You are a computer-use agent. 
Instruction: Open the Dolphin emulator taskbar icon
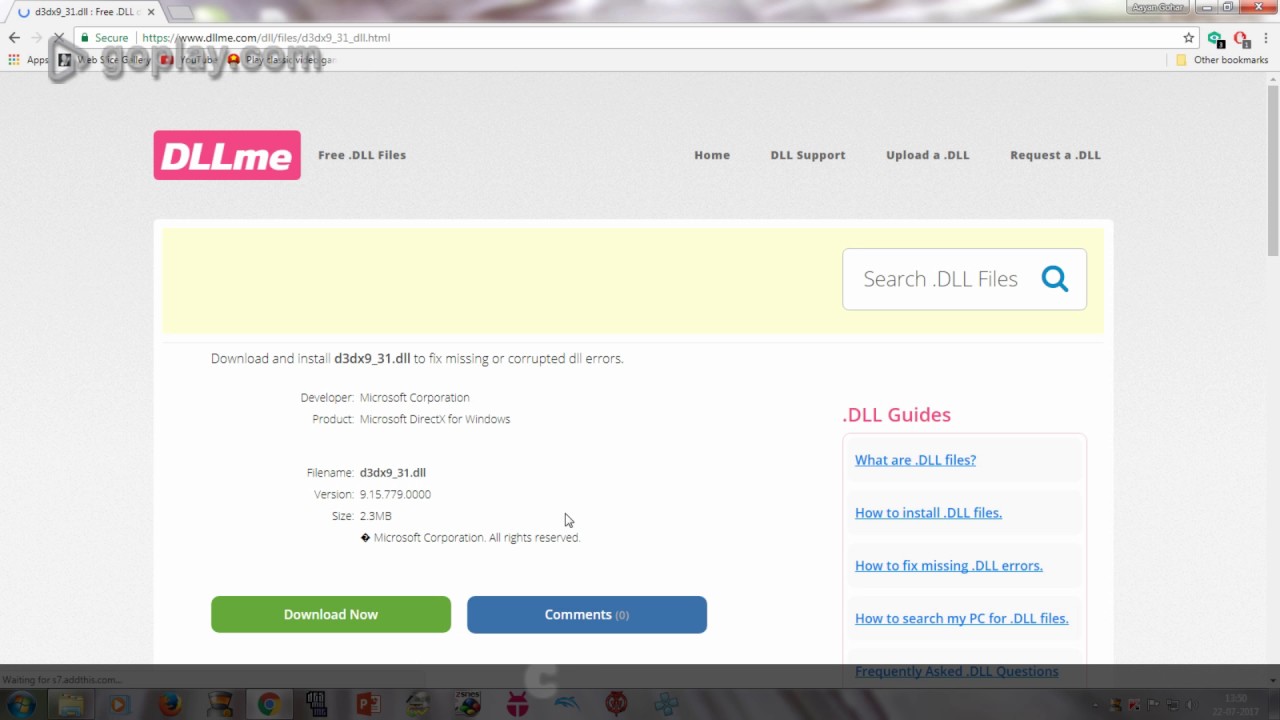tap(567, 705)
